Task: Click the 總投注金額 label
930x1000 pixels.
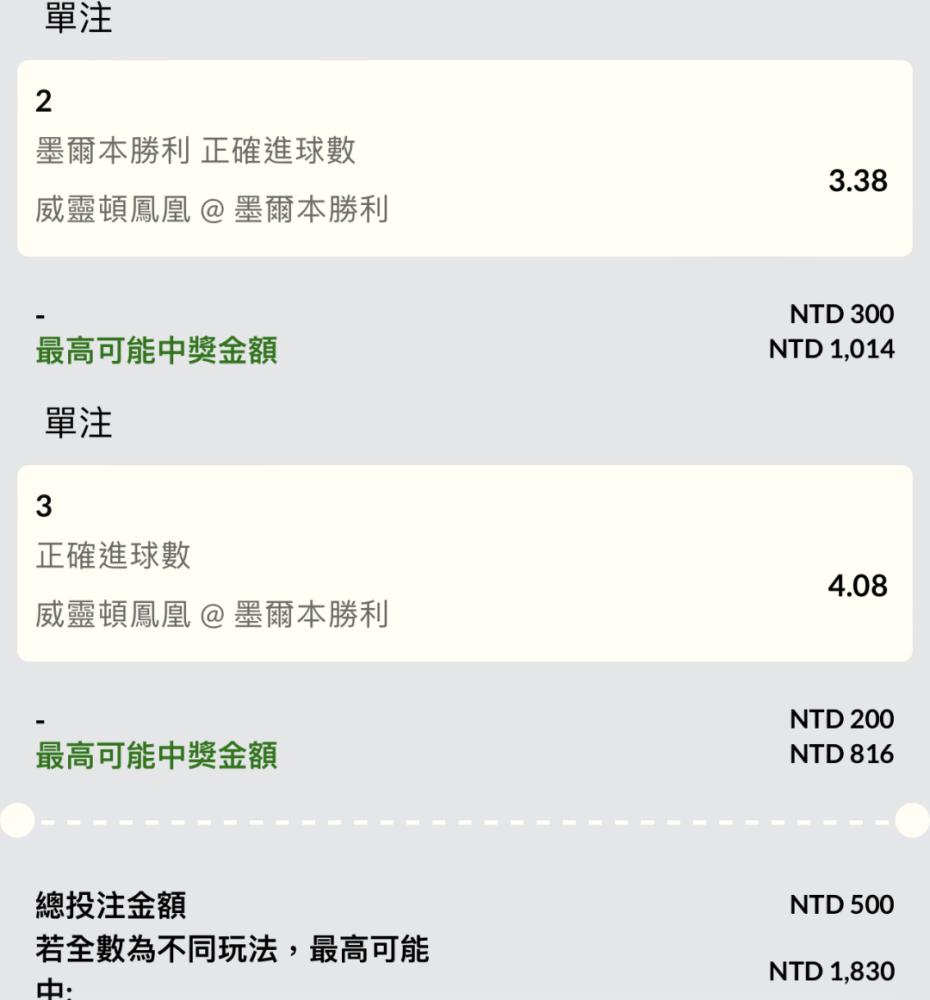Action: [111, 905]
